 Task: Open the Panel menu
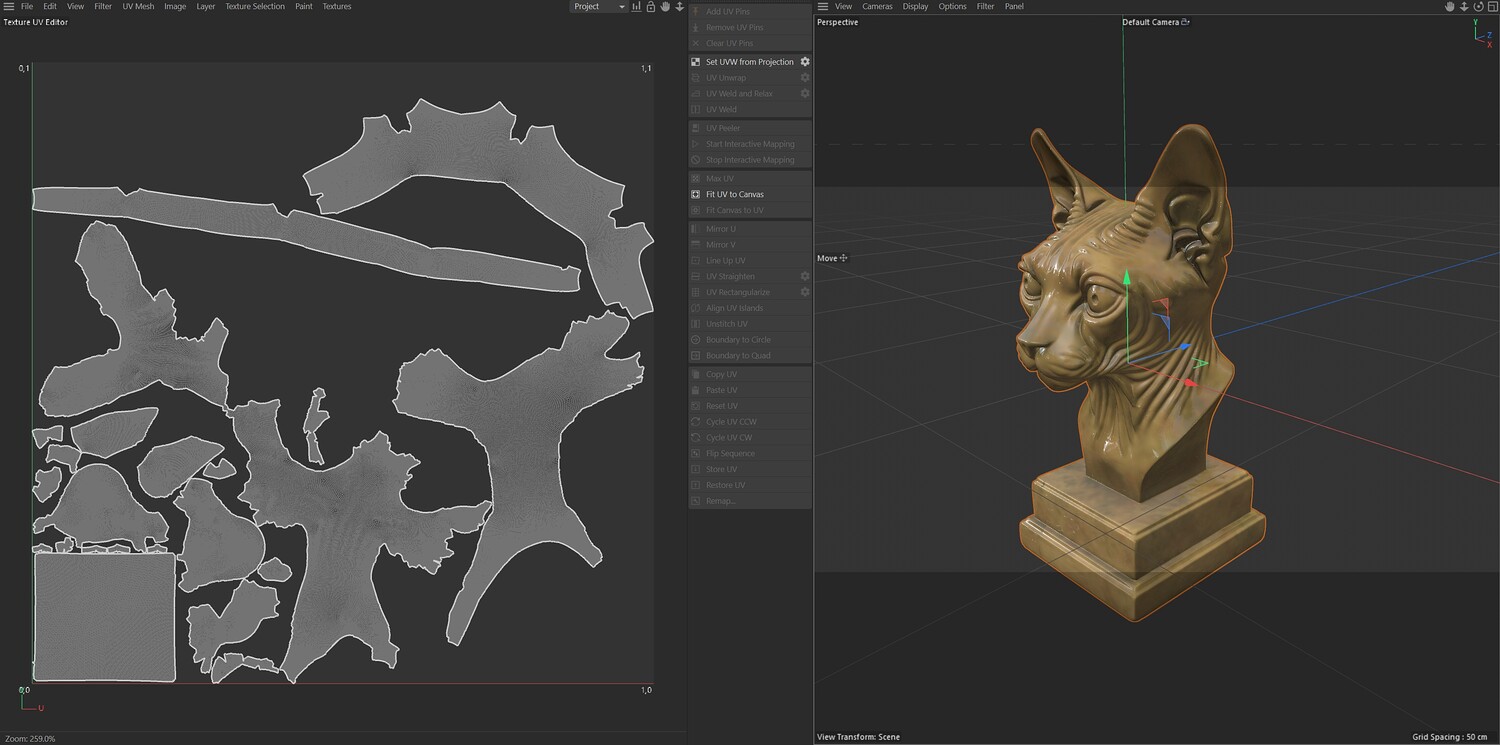click(1014, 6)
